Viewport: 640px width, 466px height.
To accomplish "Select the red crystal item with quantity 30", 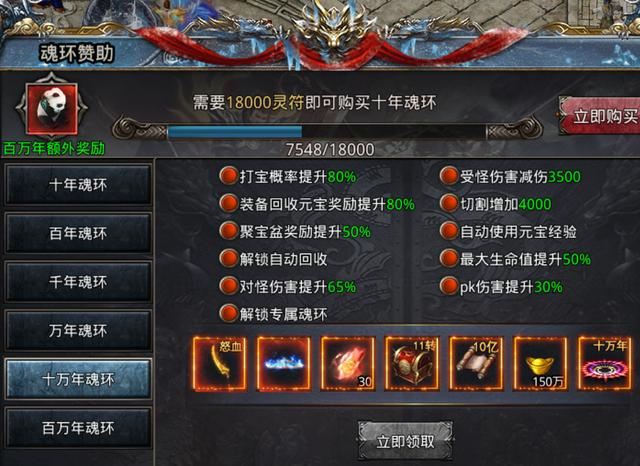I will pyautogui.click(x=348, y=364).
